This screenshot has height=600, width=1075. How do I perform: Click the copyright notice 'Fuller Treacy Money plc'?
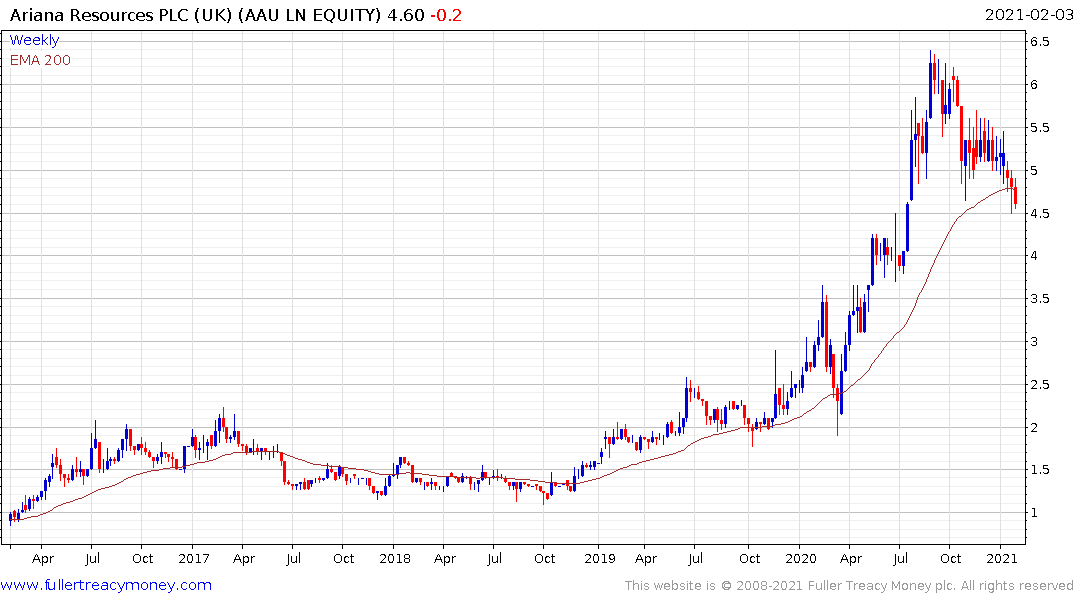pyautogui.click(x=882, y=586)
